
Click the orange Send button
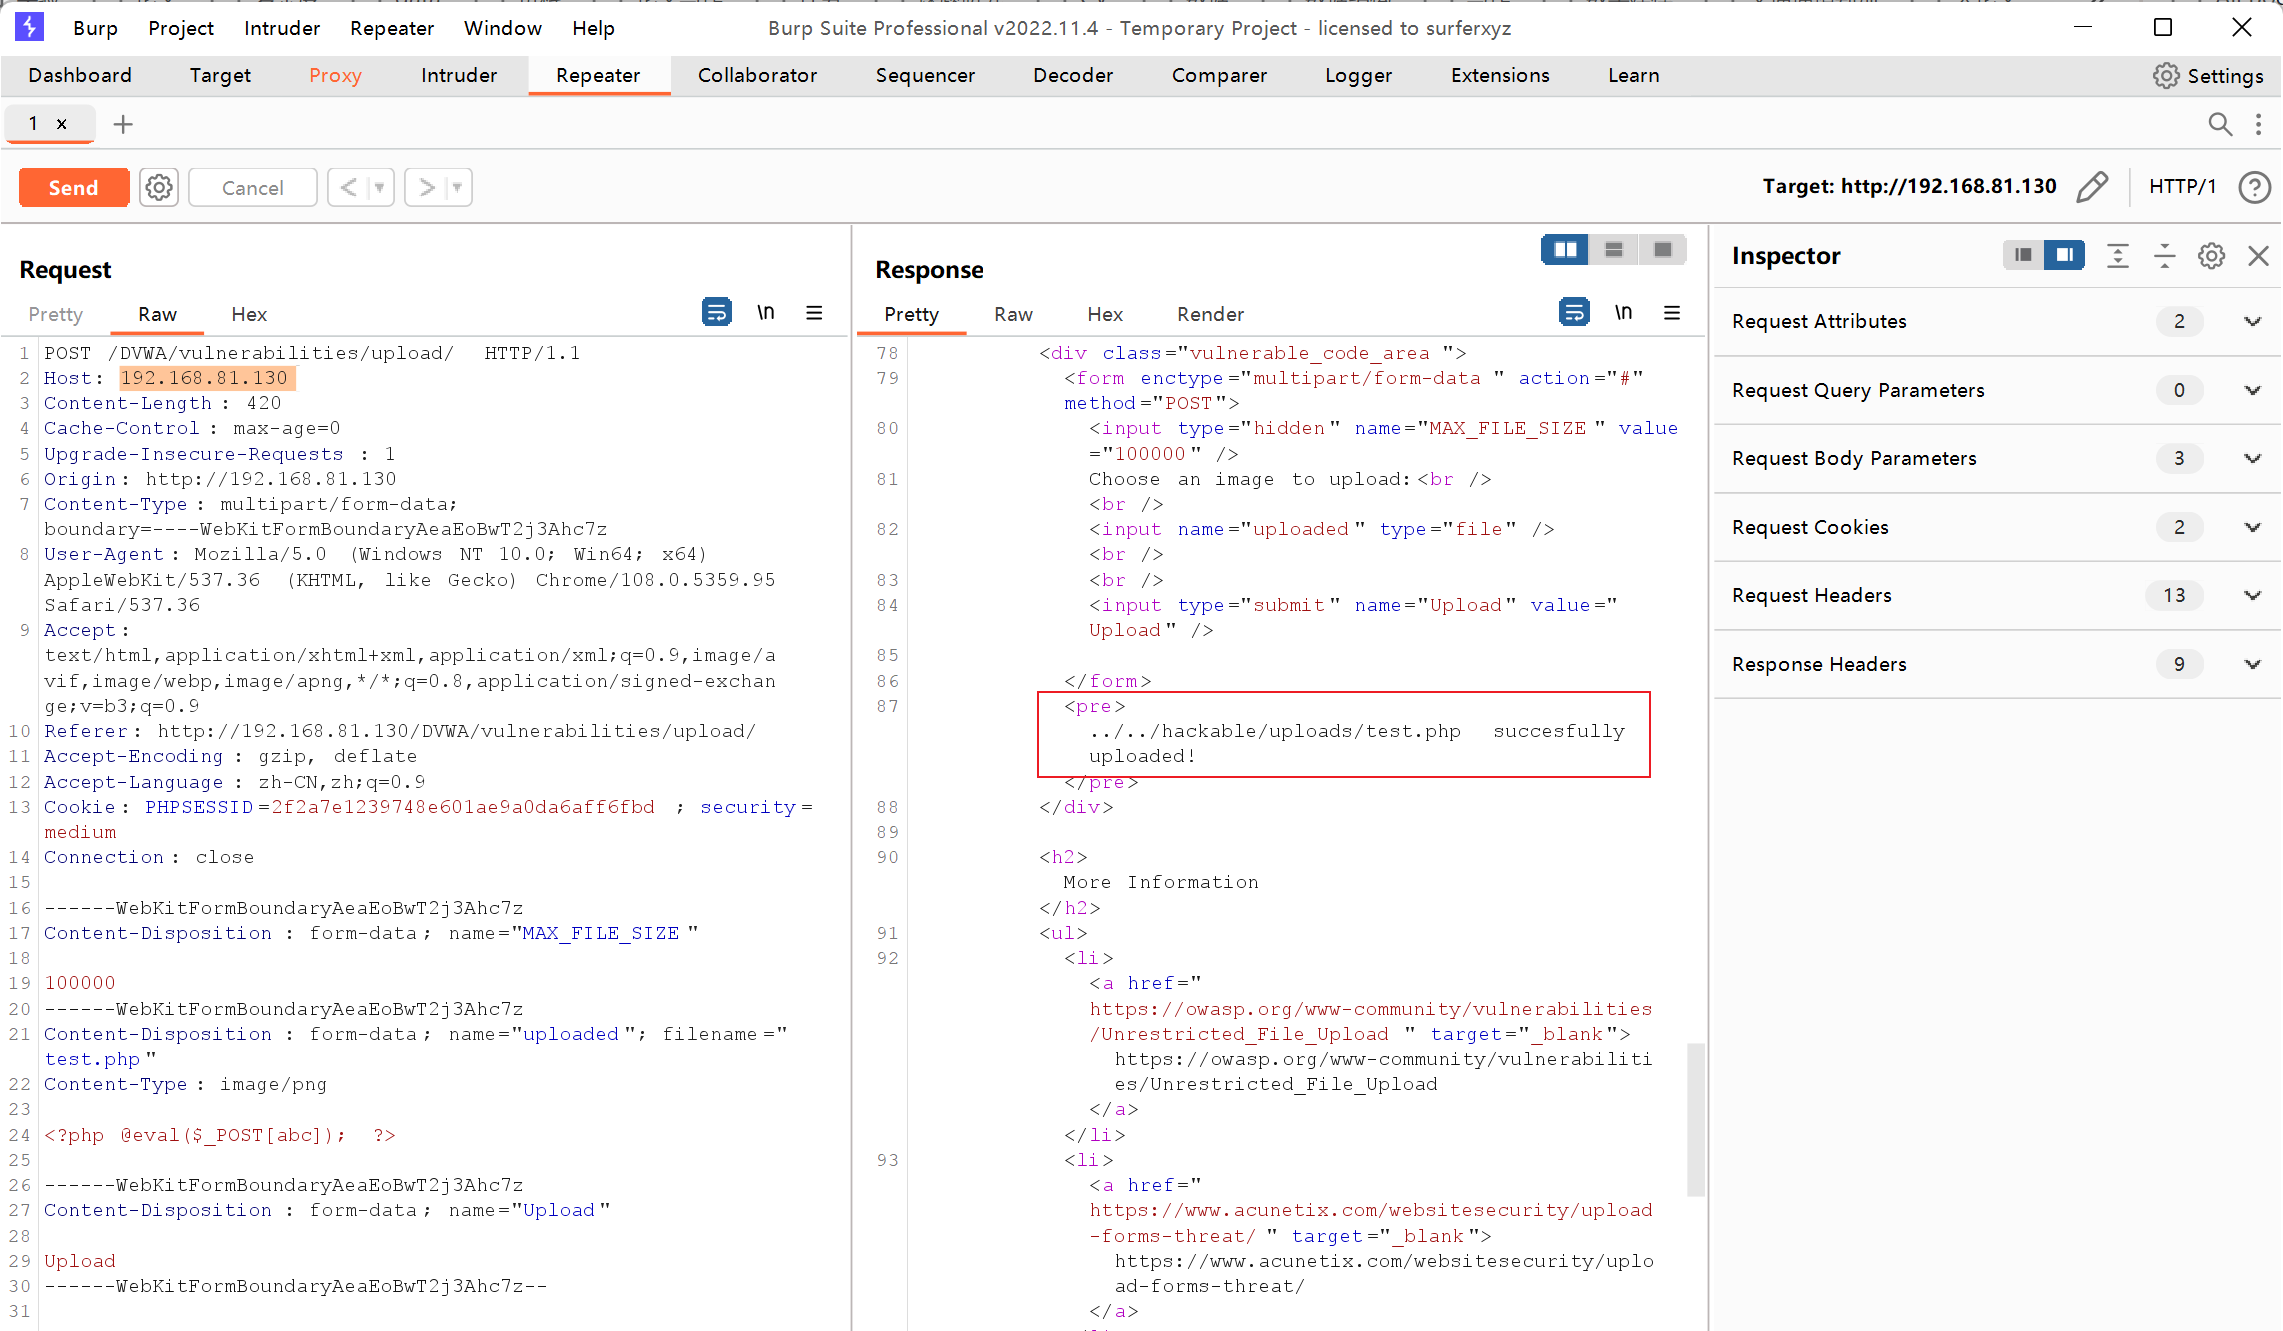(x=74, y=187)
